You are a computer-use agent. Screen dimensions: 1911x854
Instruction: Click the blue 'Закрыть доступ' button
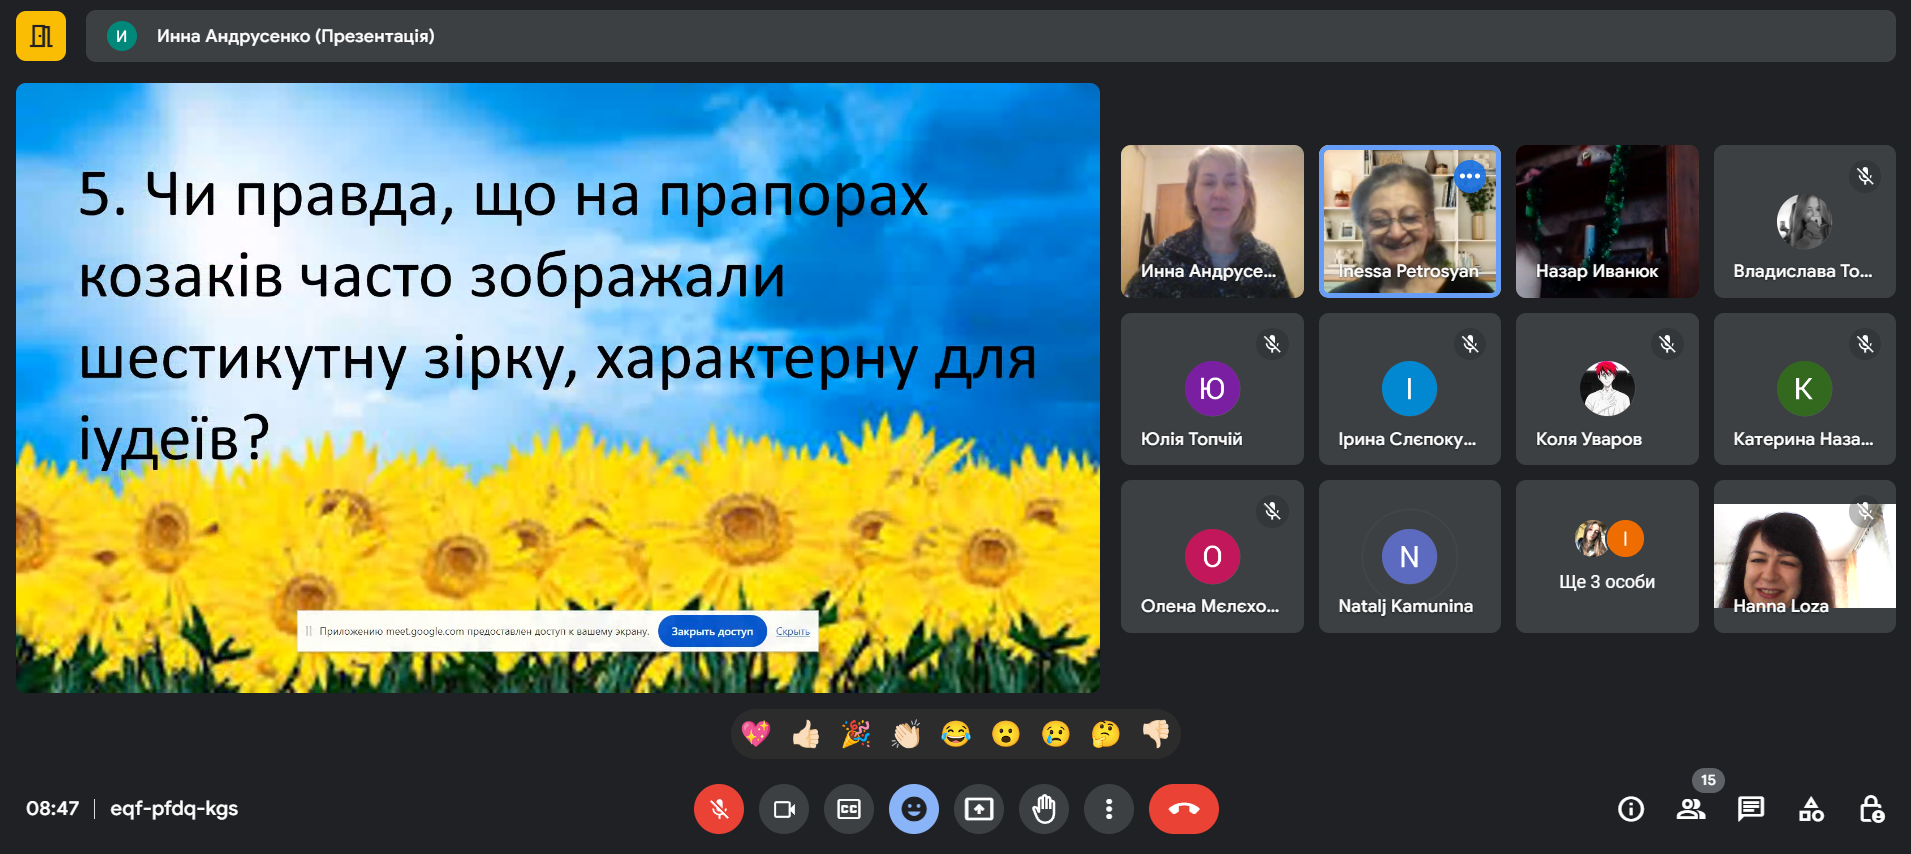[x=712, y=631]
